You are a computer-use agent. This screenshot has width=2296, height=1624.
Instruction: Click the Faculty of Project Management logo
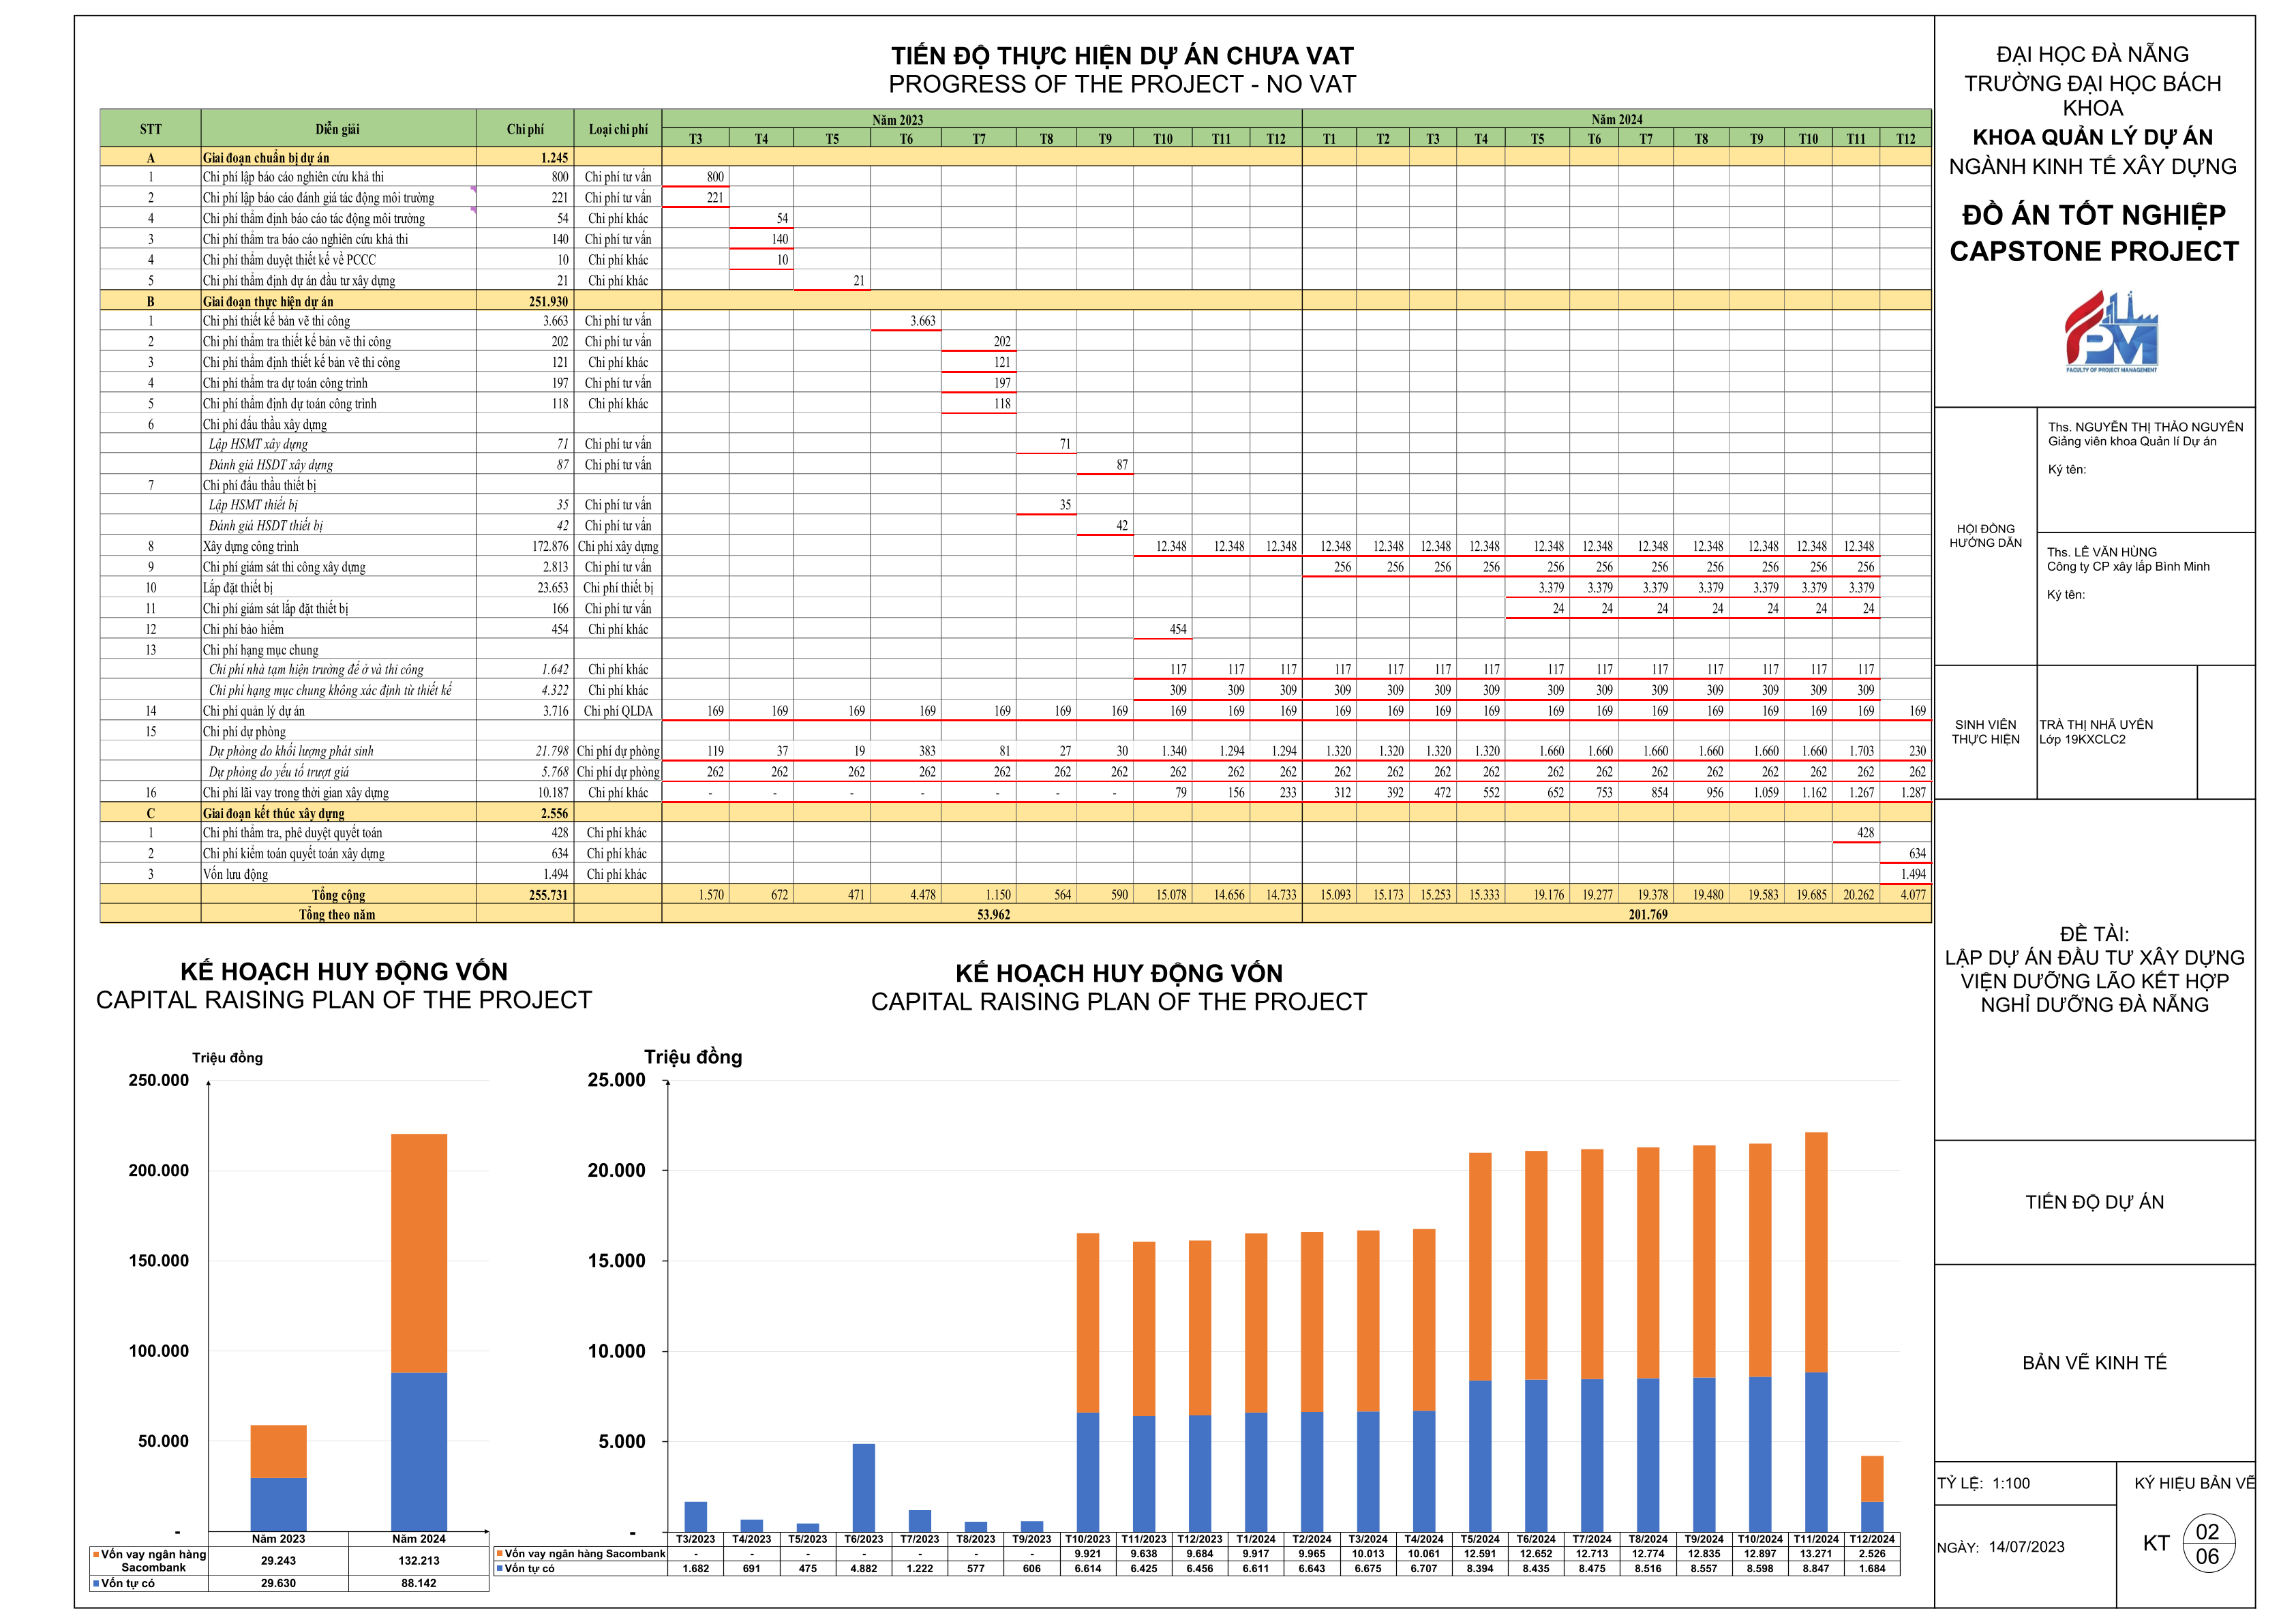tap(2111, 332)
